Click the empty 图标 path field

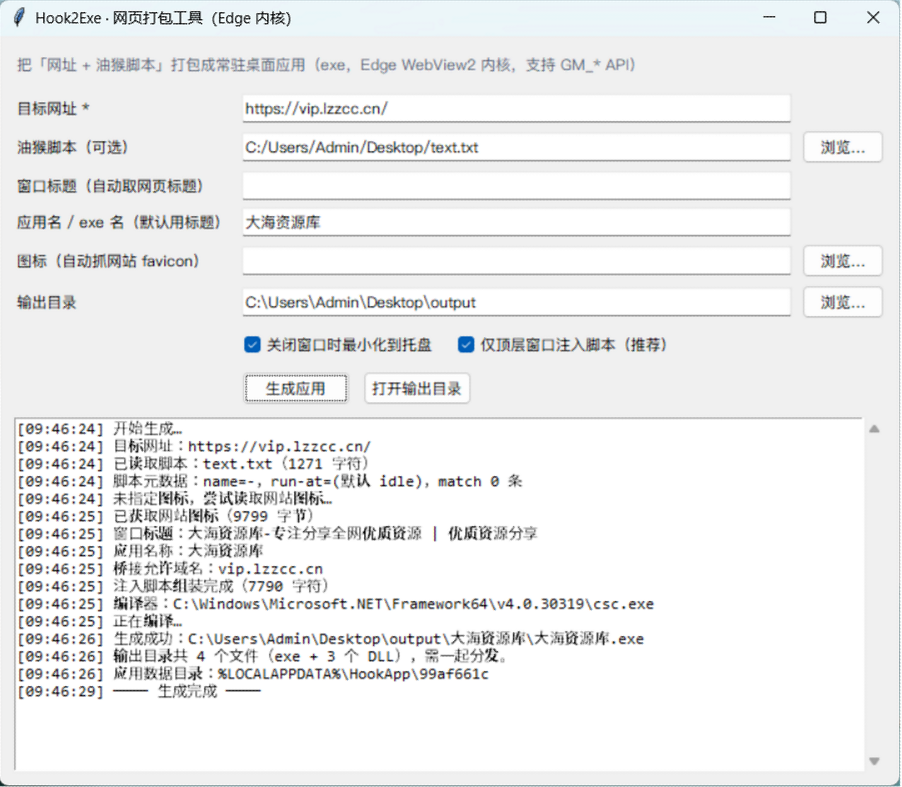(x=517, y=261)
